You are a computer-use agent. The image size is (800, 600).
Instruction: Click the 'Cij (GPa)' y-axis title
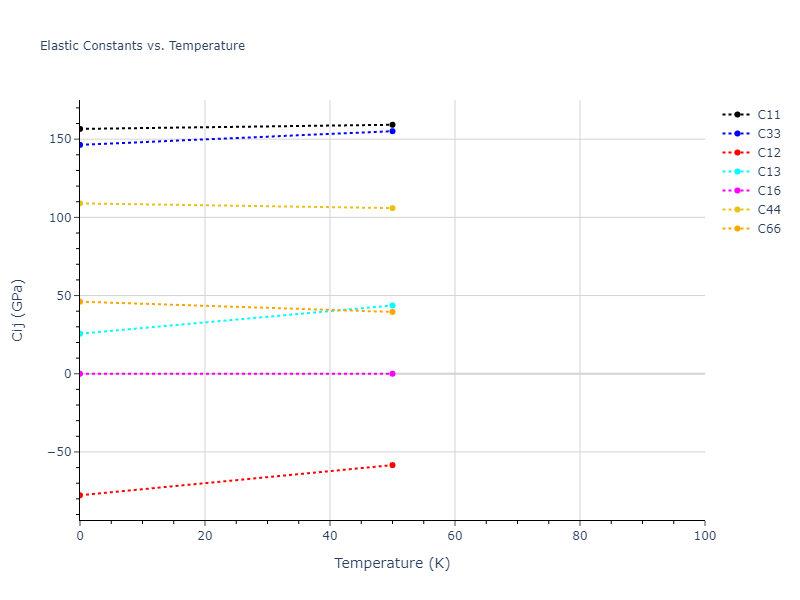(x=18, y=311)
